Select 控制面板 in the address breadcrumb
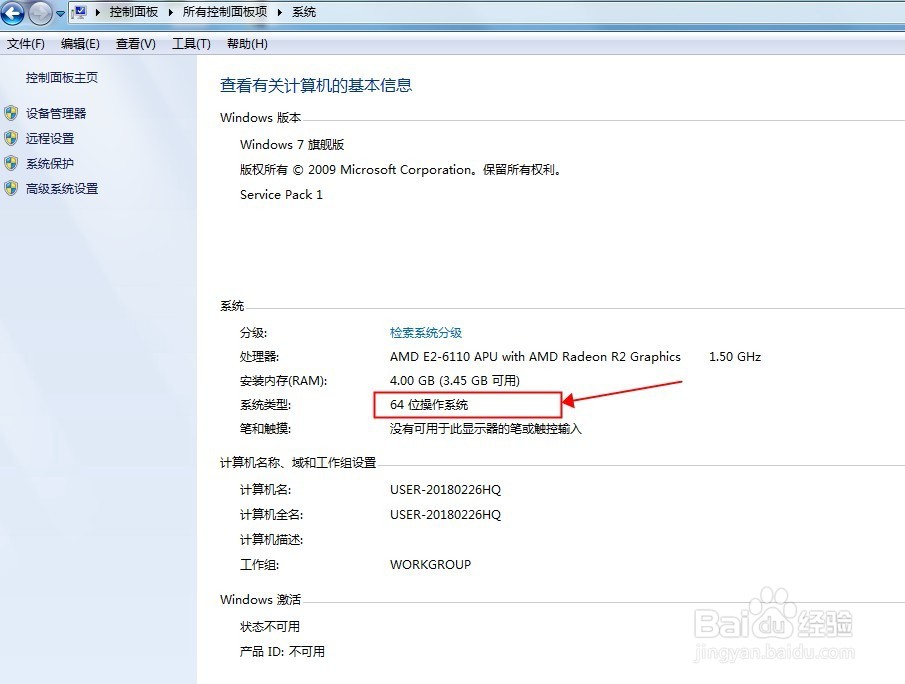This screenshot has width=905, height=684. [134, 12]
